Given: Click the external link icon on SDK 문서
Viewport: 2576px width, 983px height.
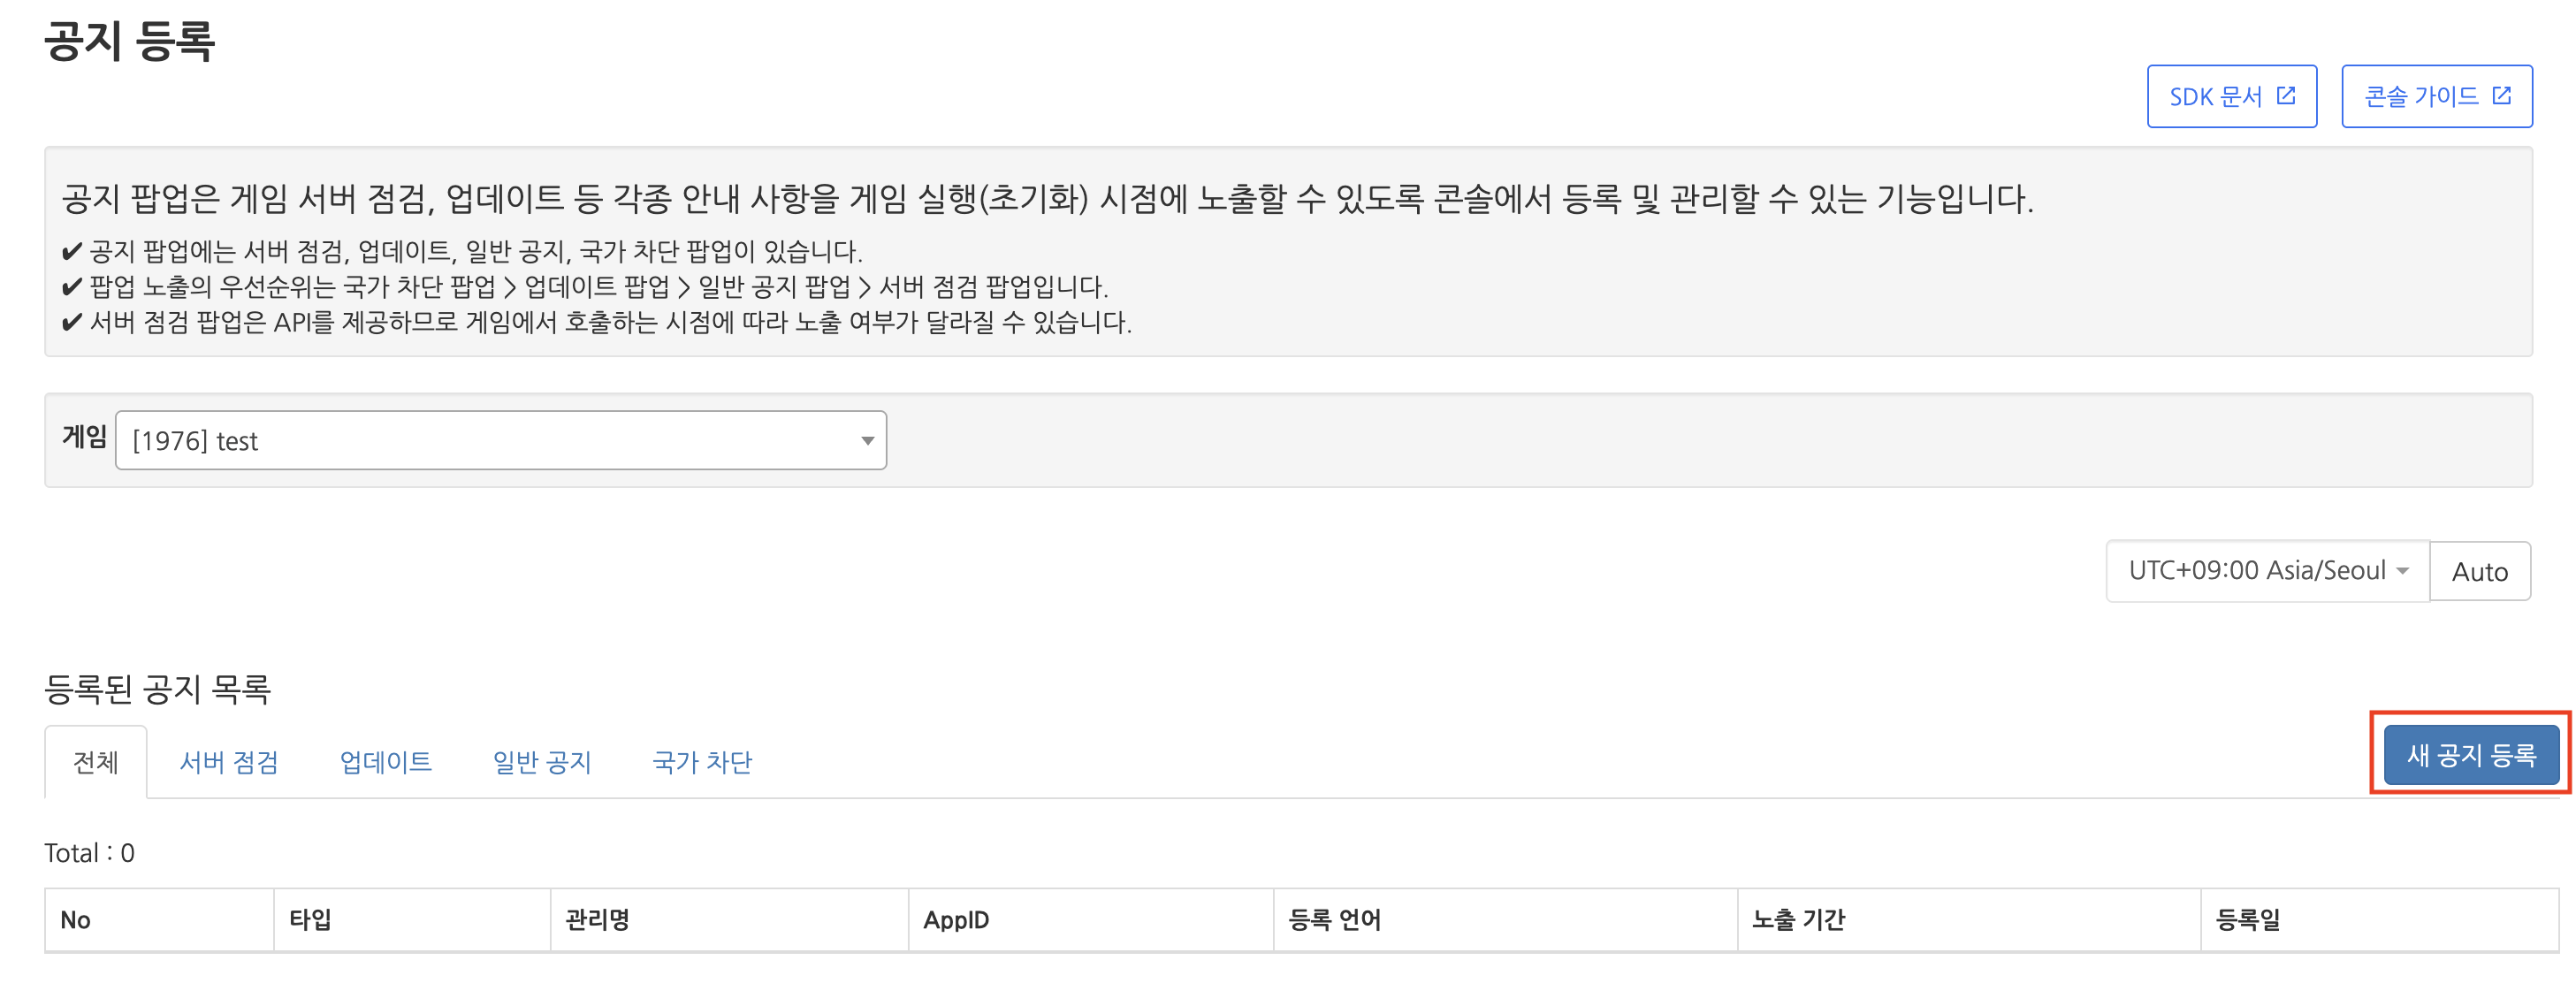Looking at the screenshot, I should pyautogui.click(x=2285, y=96).
